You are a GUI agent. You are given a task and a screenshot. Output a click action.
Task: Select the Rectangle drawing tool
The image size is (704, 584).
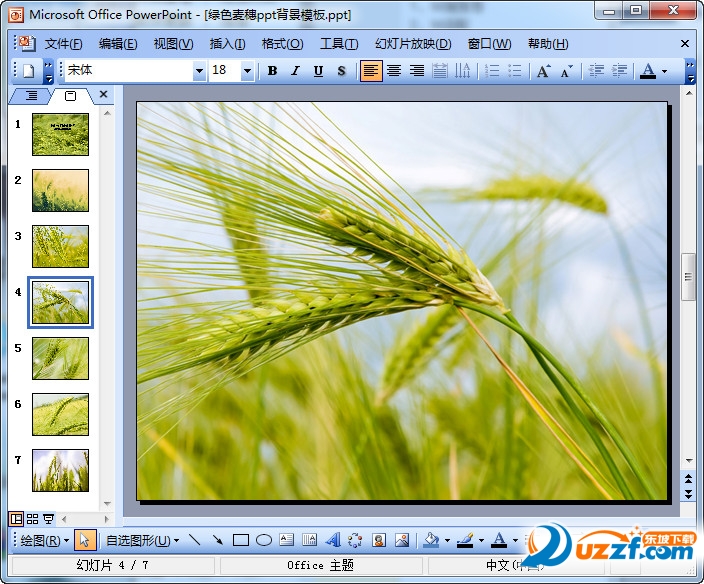(241, 540)
